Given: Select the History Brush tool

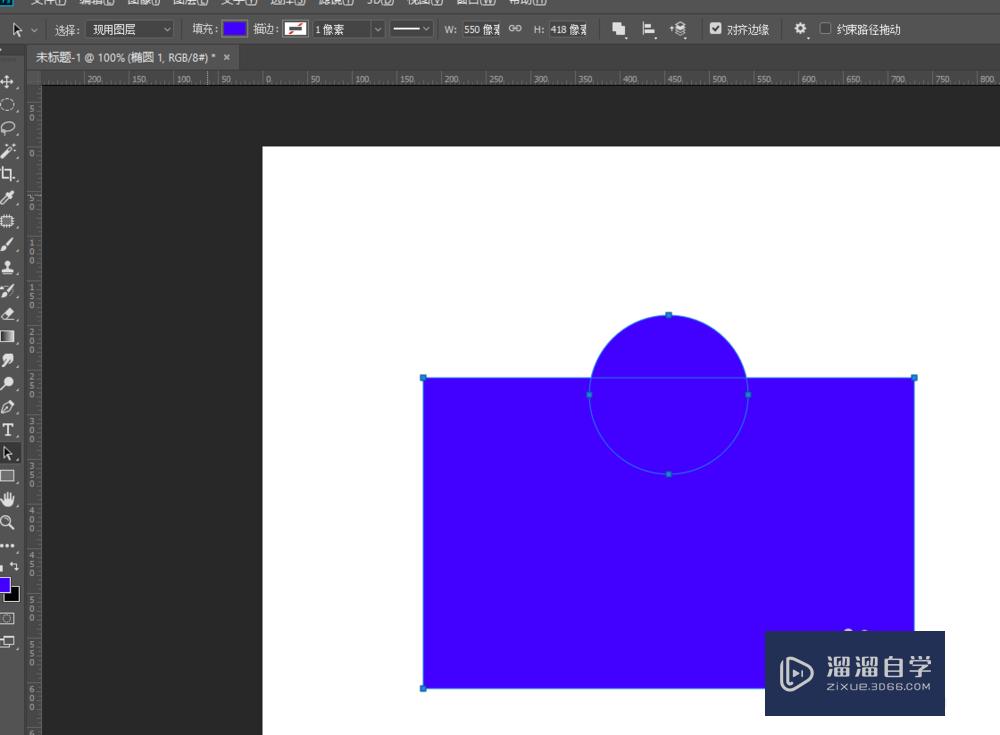Looking at the screenshot, I should tap(8, 291).
